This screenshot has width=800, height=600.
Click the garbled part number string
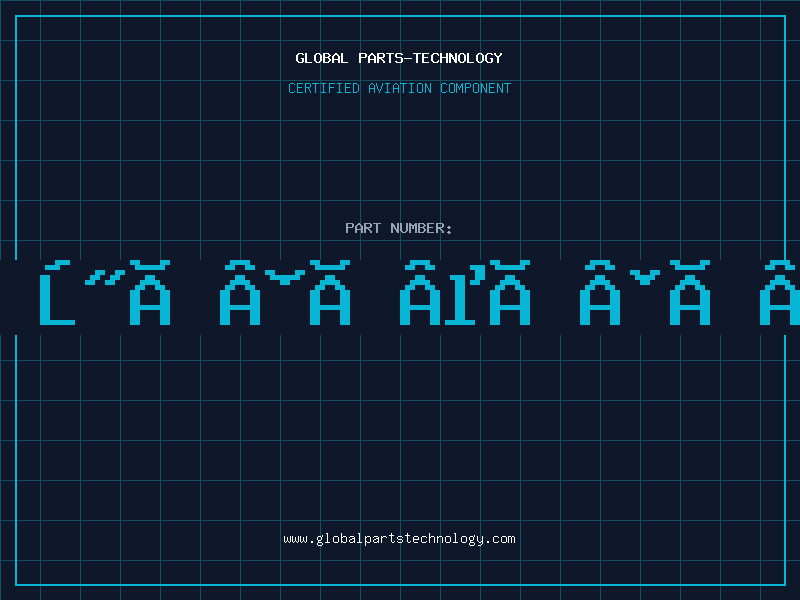(419, 293)
